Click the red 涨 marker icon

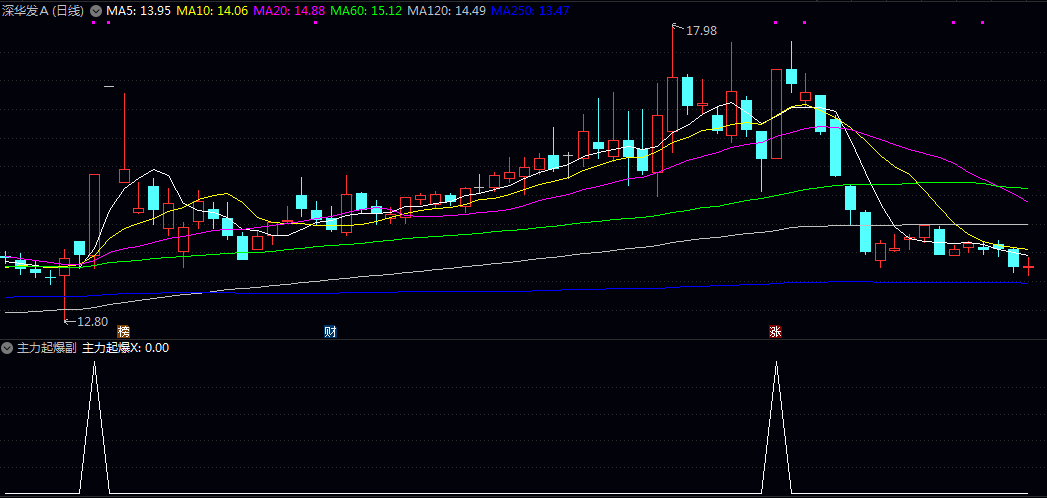[x=775, y=331]
